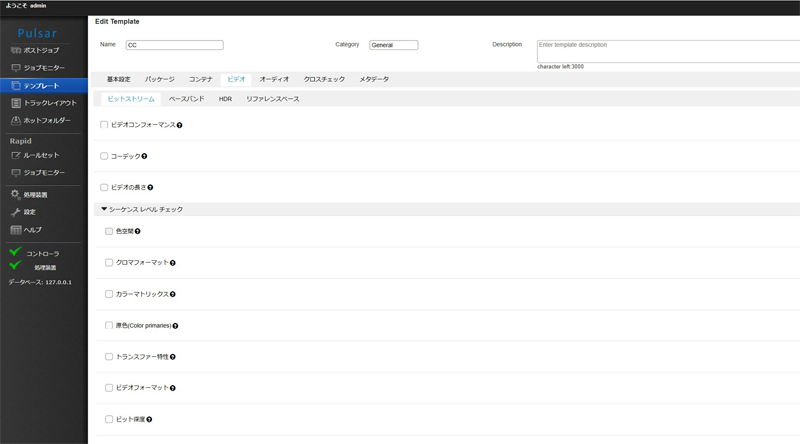Click the コントローラ status label
800x444 pixels.
[x=43, y=254]
